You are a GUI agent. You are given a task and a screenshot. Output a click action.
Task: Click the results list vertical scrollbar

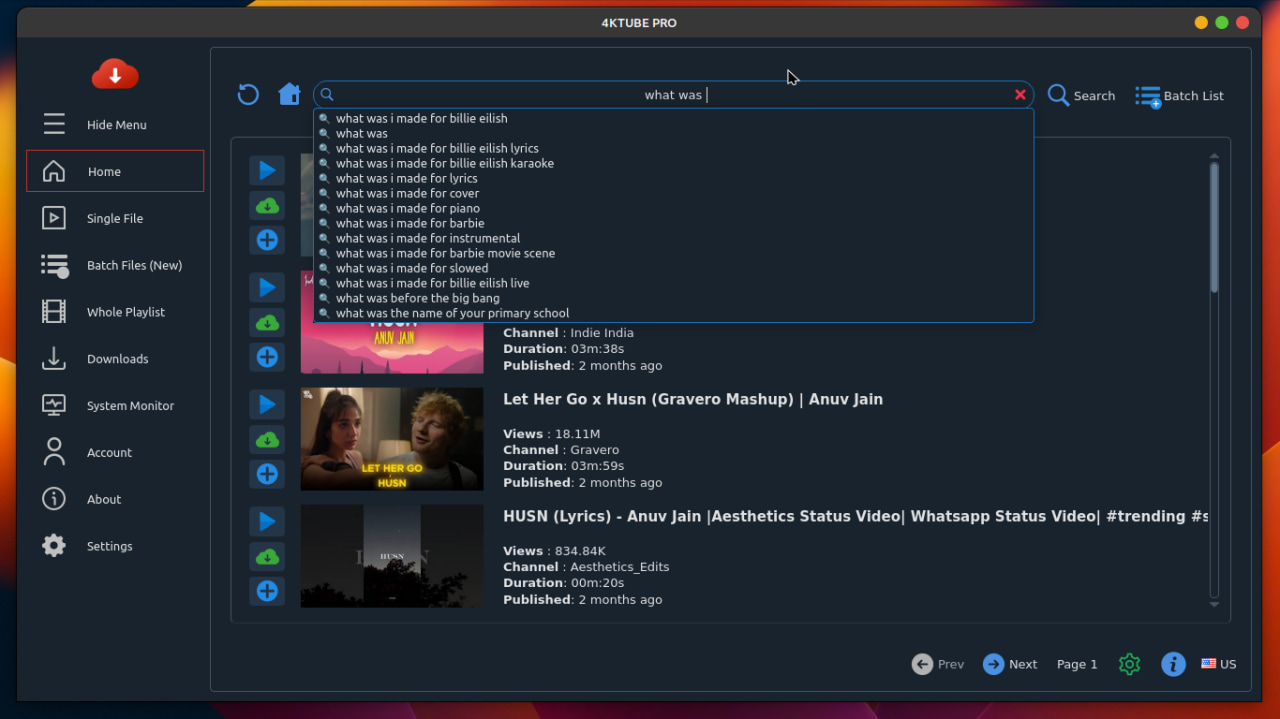(1214, 230)
